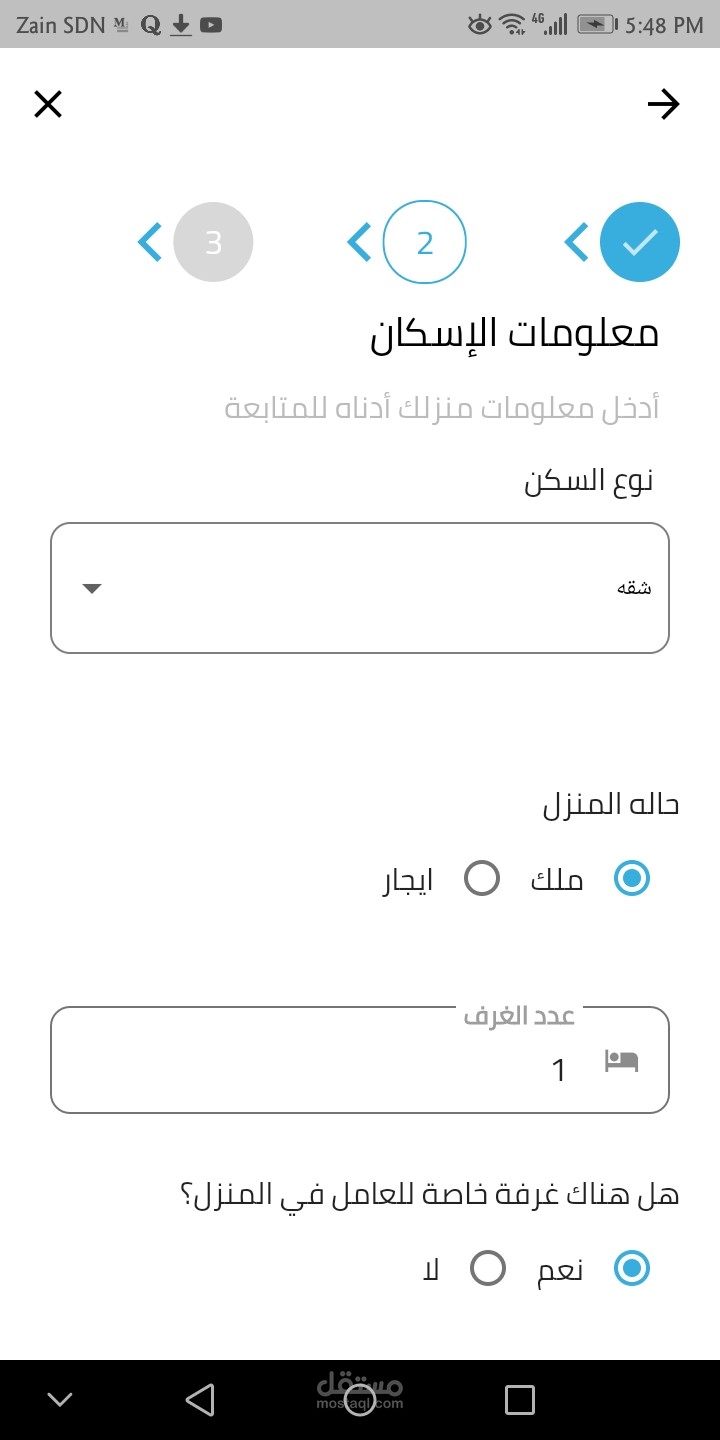
Task: Close the housing form with X icon
Action: (48, 104)
